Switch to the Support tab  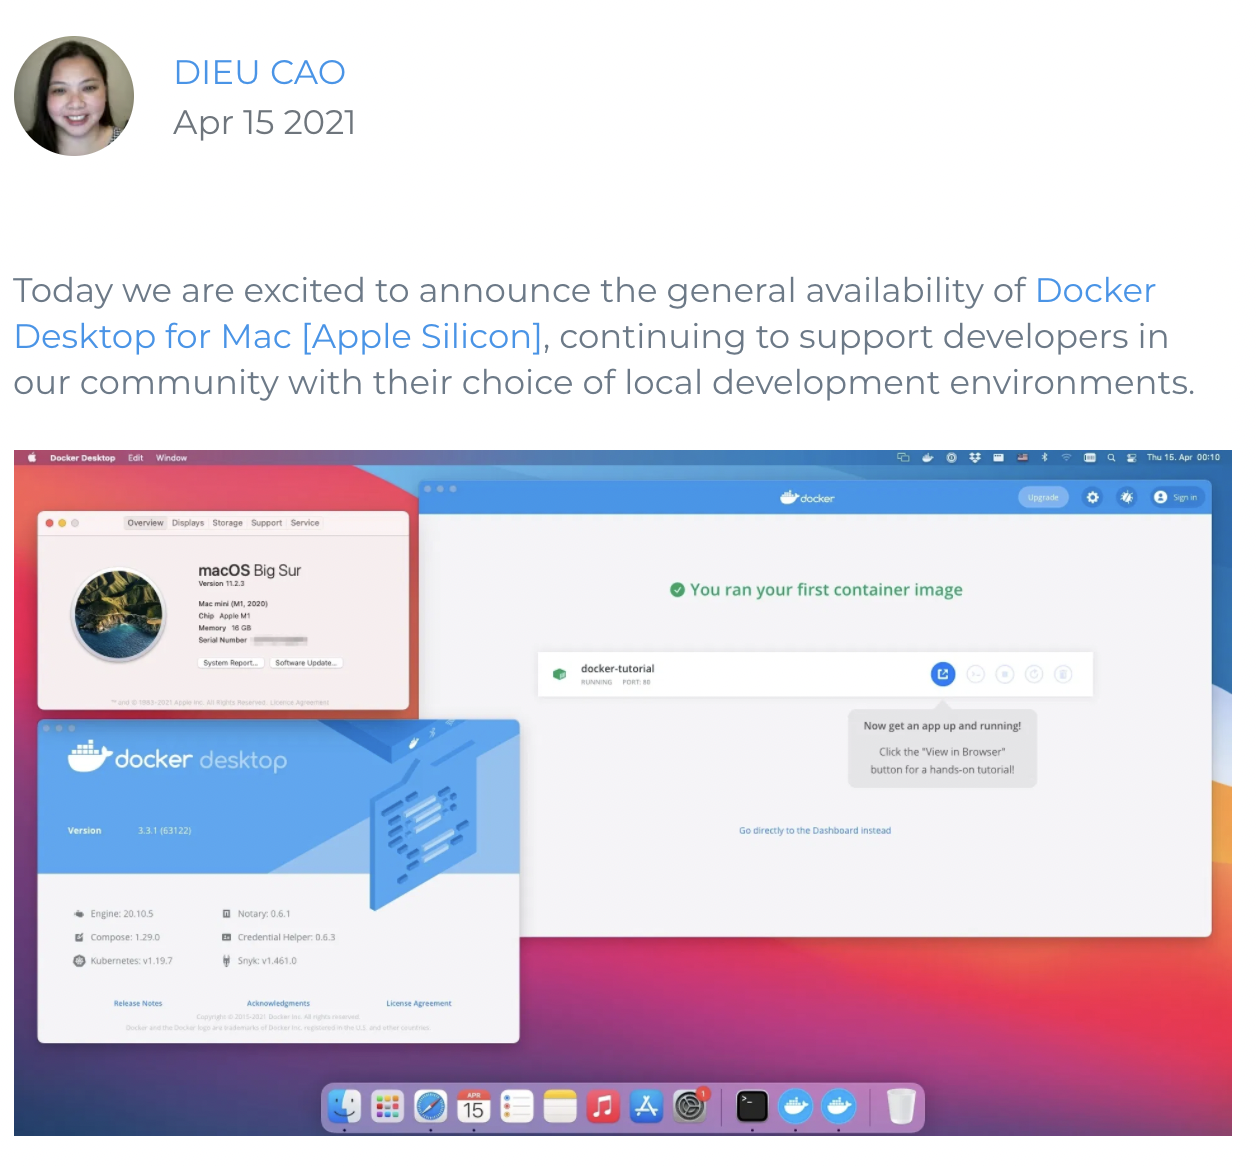266,523
